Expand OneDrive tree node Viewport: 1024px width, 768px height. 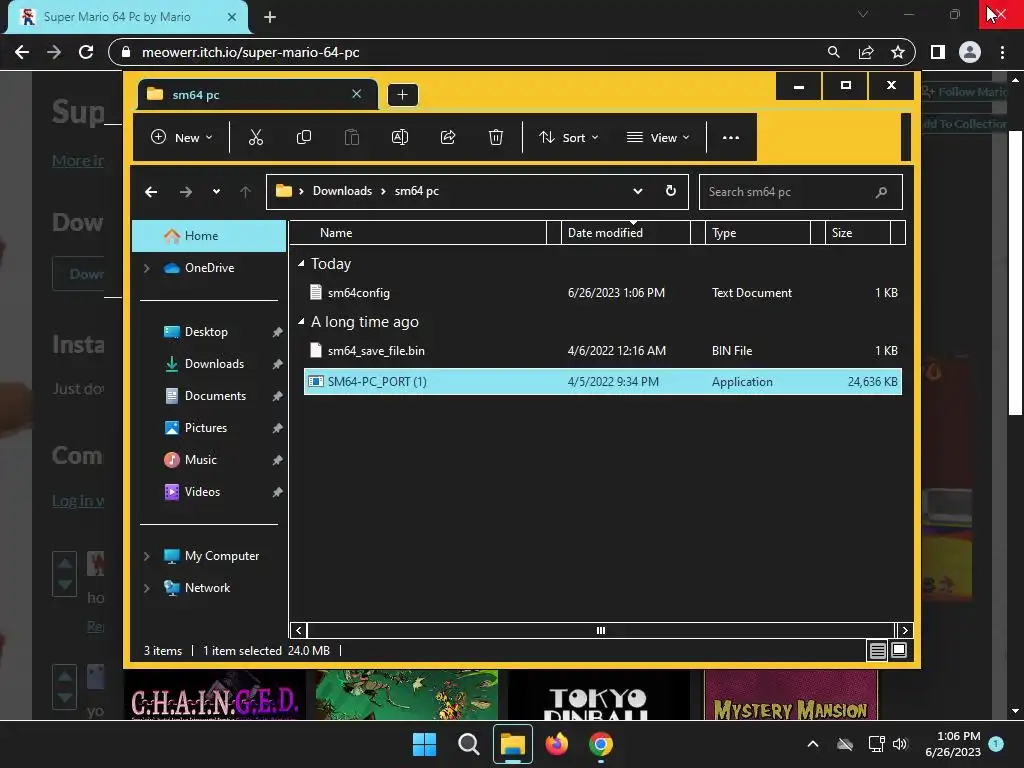coord(146,268)
